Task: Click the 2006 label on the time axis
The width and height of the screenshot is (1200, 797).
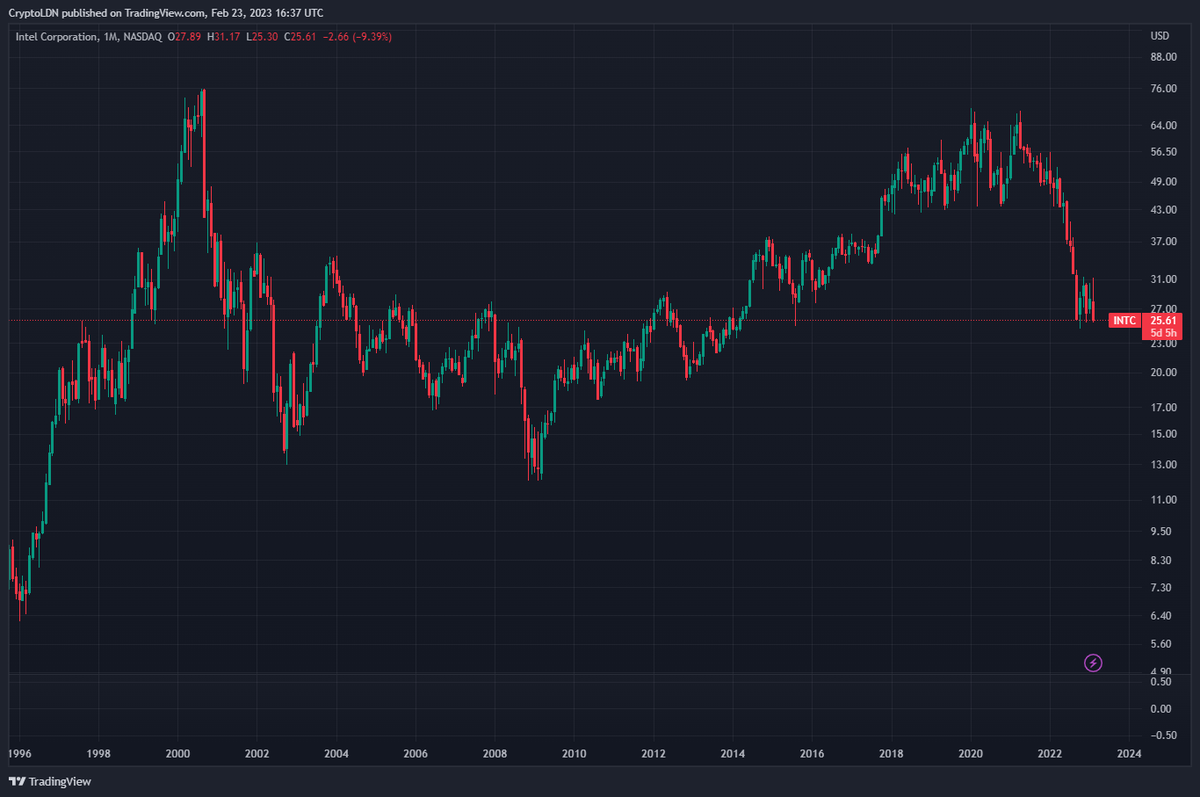Action: (415, 754)
